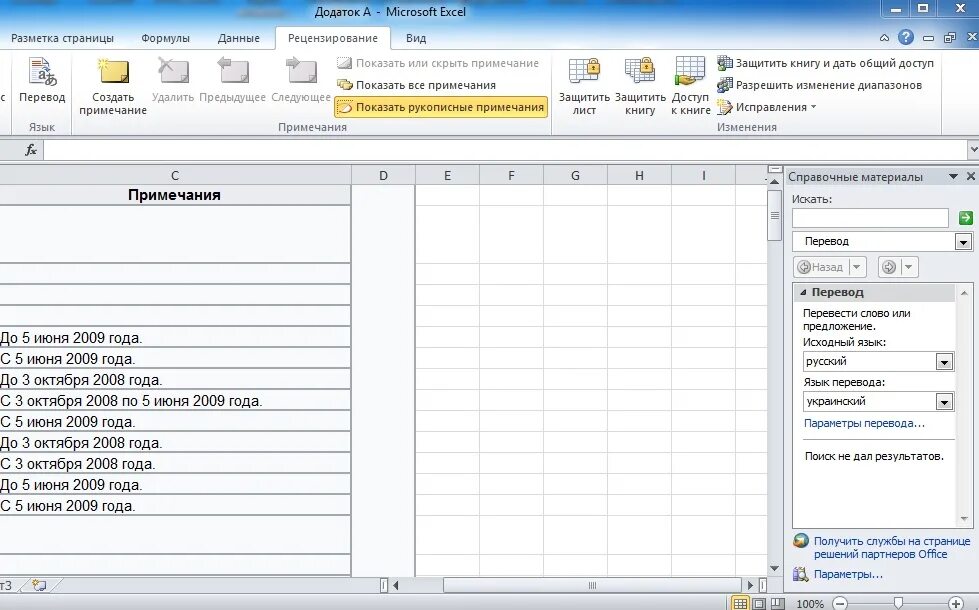Protect workbook with Защитить книгу
Viewport: 979px width, 610px height.
640,86
